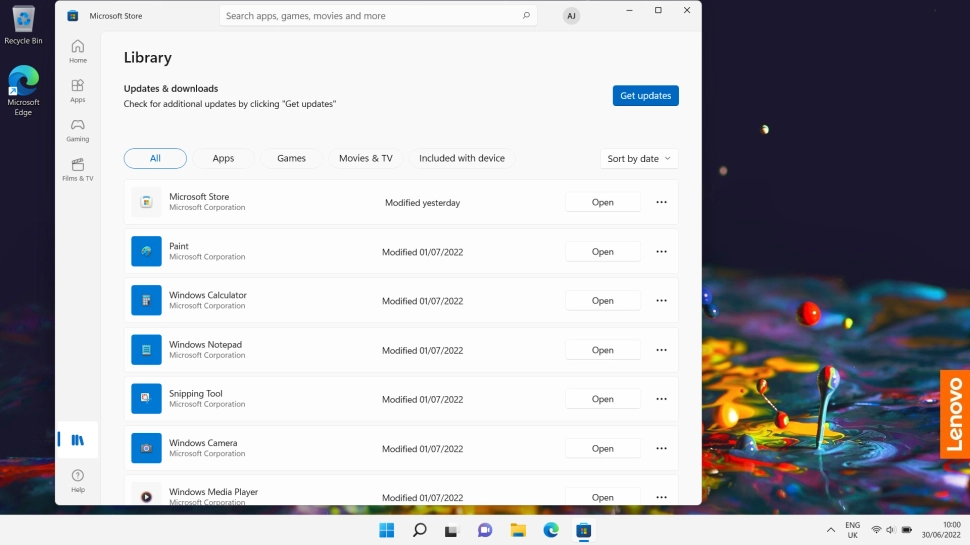Click the Library page heading
This screenshot has height=545, width=970.
tap(148, 58)
